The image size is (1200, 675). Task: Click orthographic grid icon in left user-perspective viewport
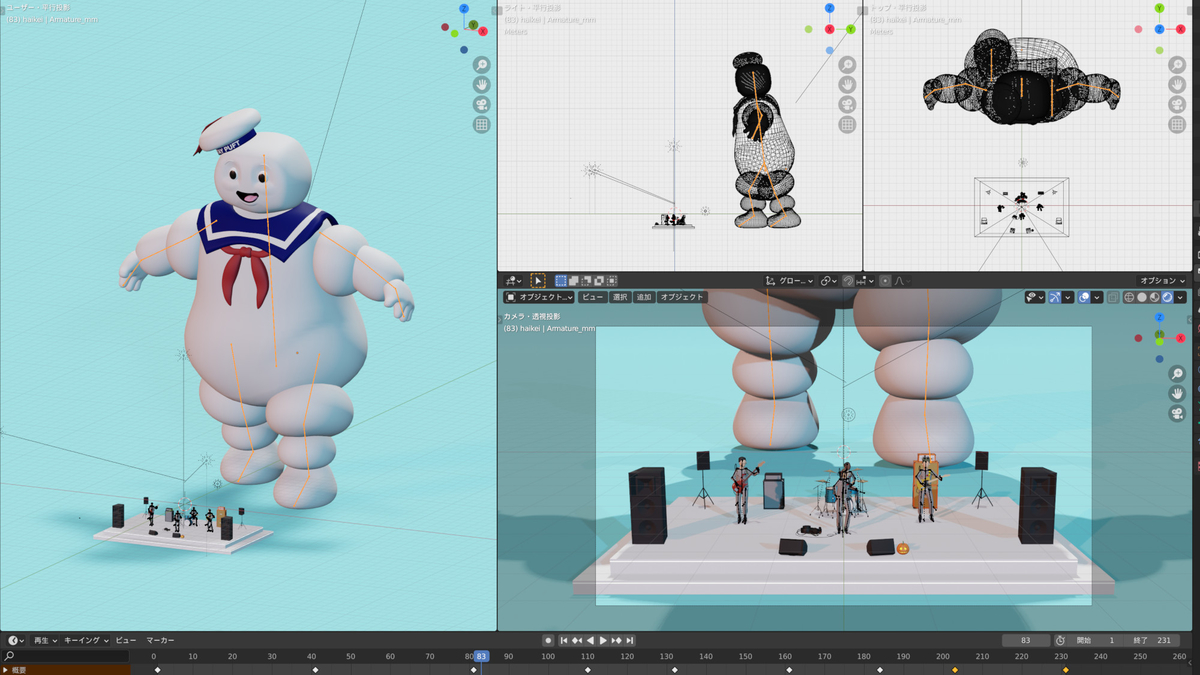481,125
